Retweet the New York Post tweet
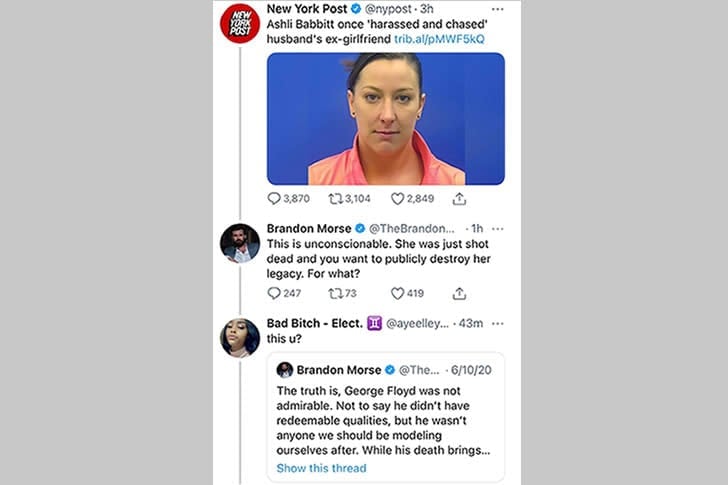 click(335, 199)
